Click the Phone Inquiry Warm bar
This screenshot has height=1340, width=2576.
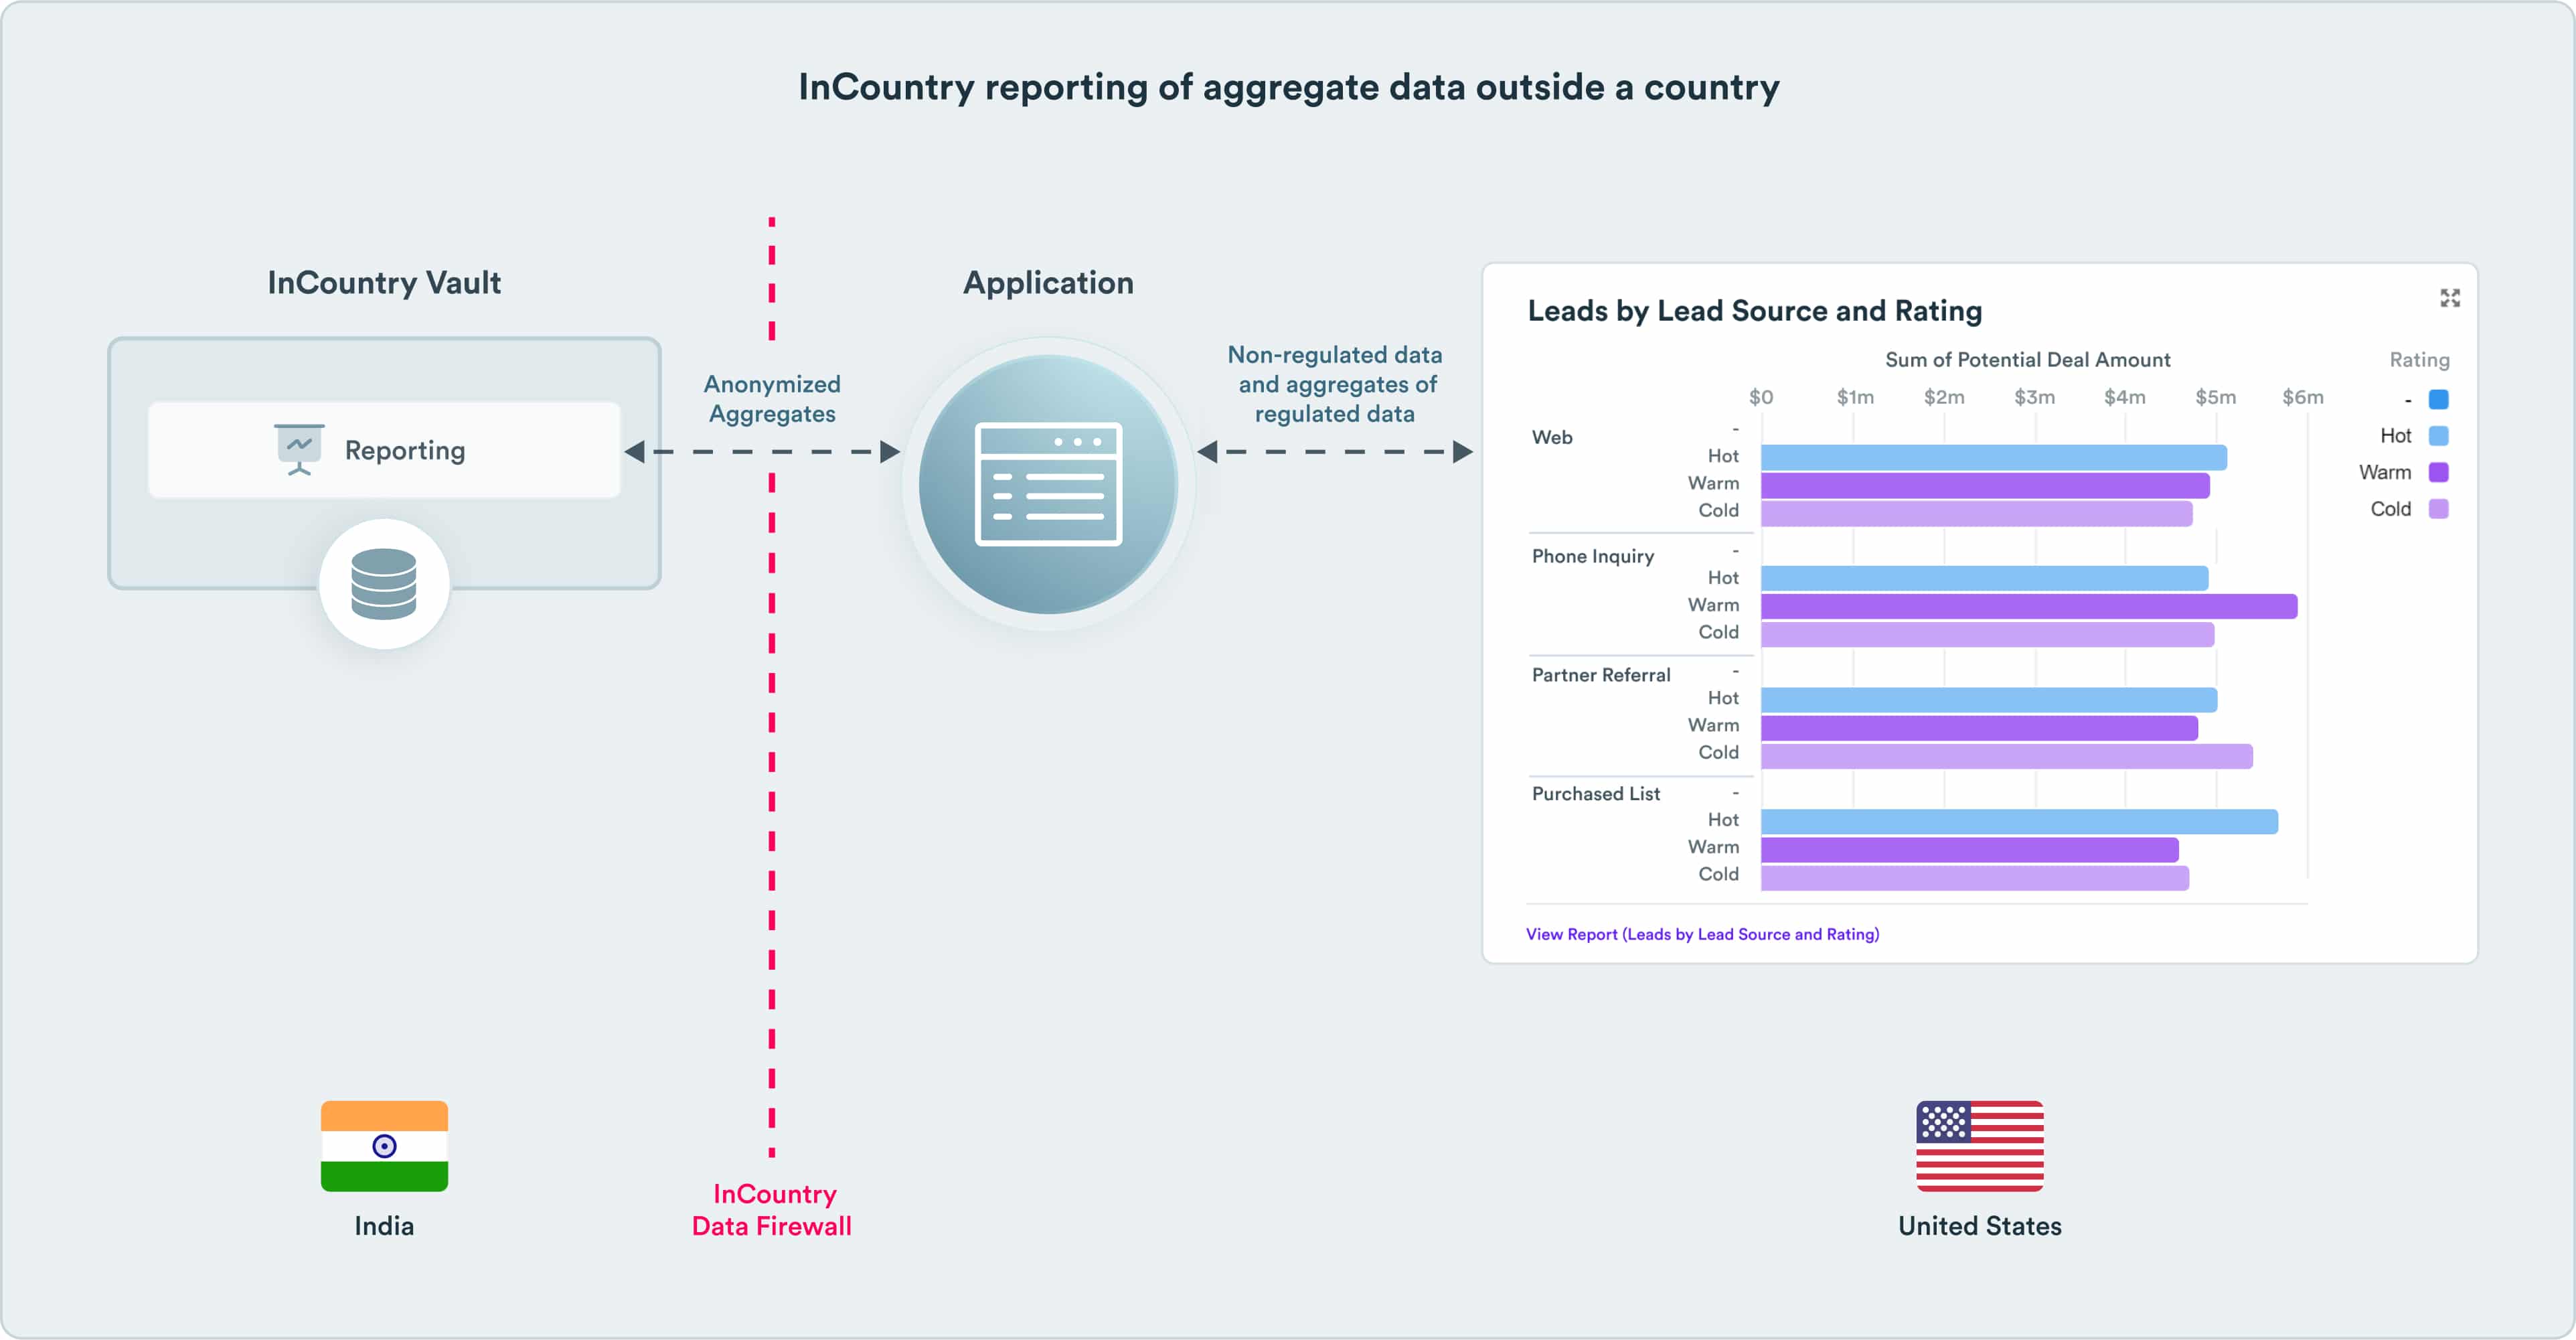(2029, 606)
